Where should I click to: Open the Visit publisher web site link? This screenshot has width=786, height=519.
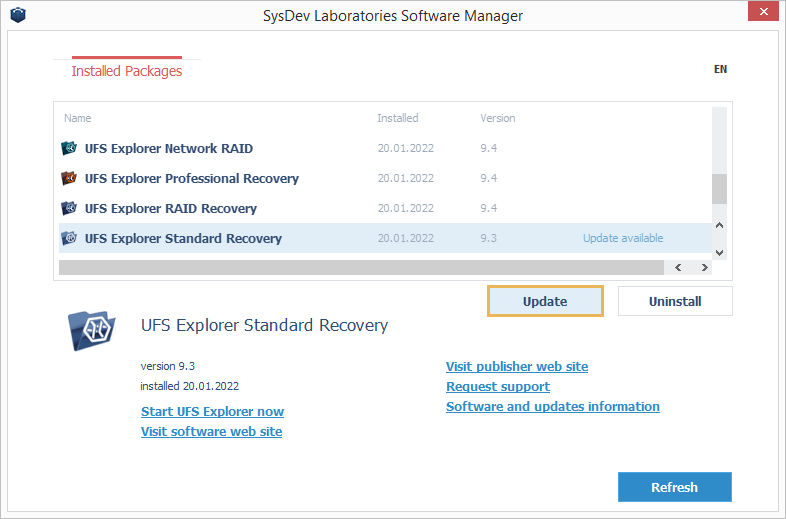(517, 367)
